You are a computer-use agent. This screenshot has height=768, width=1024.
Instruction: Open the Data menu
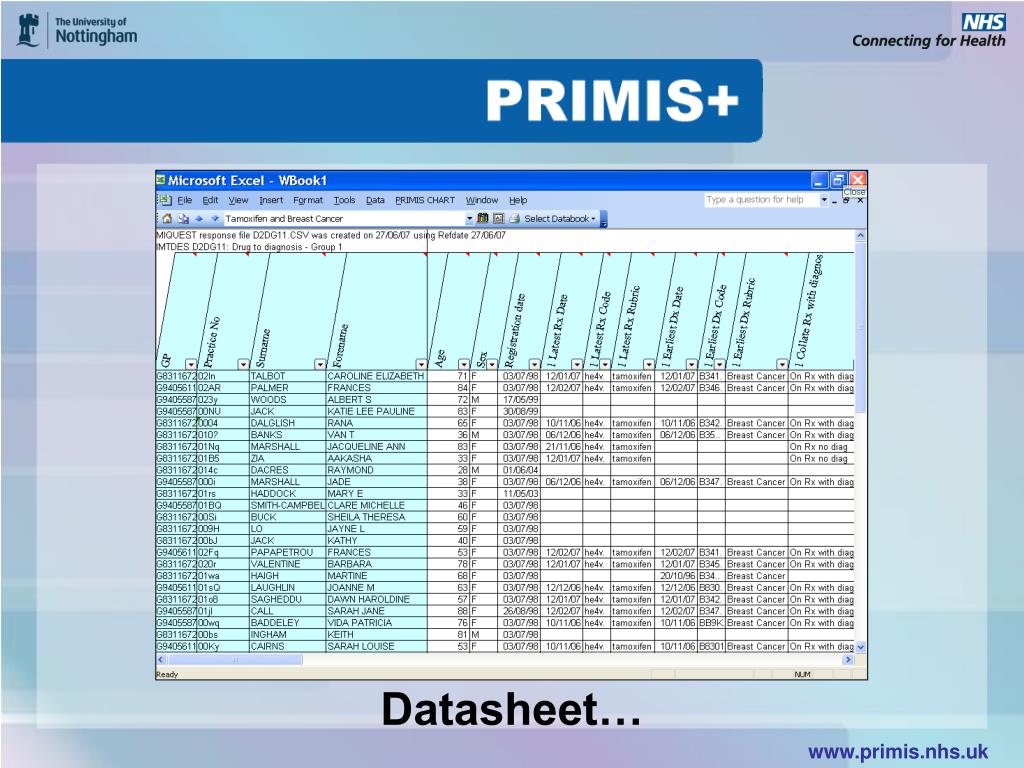pyautogui.click(x=375, y=200)
